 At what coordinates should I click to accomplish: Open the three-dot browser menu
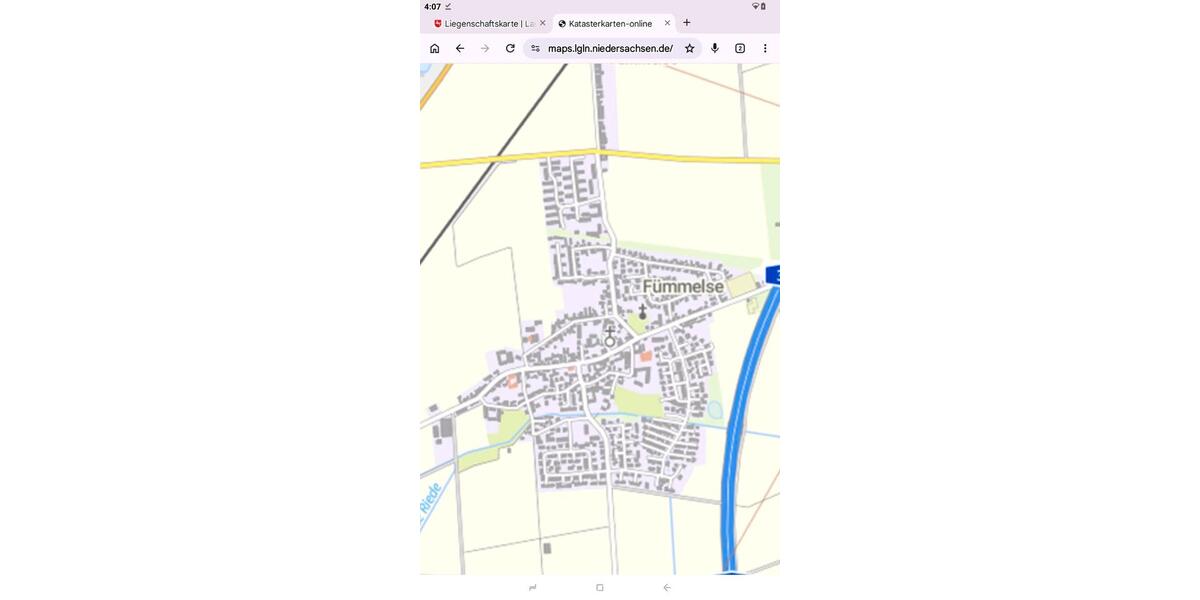pyautogui.click(x=765, y=48)
